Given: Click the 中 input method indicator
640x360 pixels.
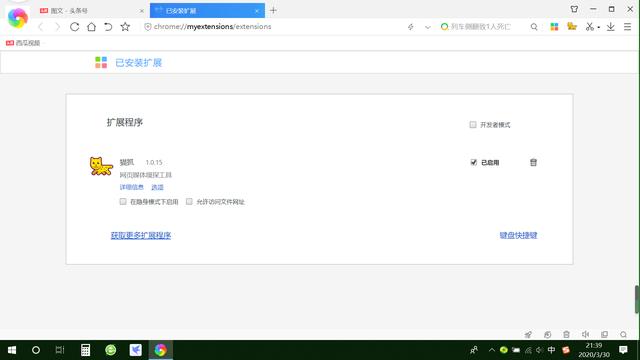Looking at the screenshot, I should pos(551,350).
